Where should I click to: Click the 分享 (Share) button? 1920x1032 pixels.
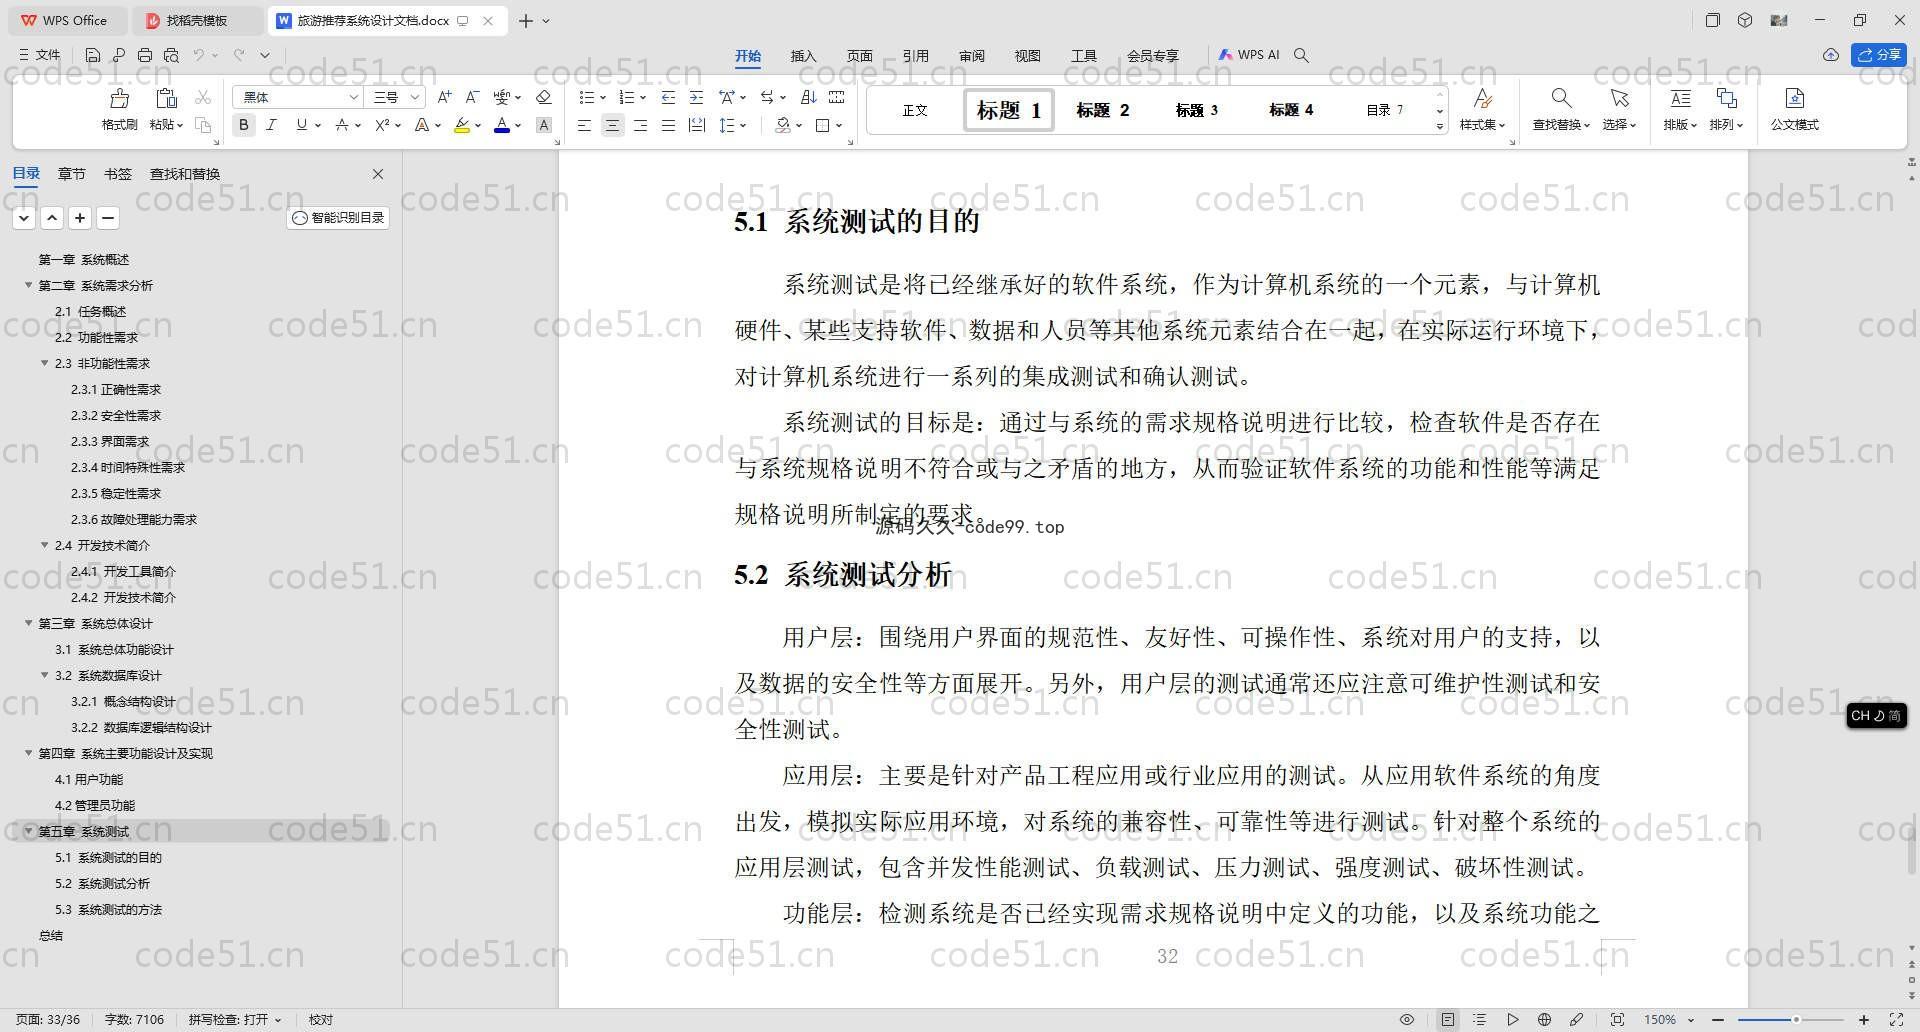[x=1879, y=55]
